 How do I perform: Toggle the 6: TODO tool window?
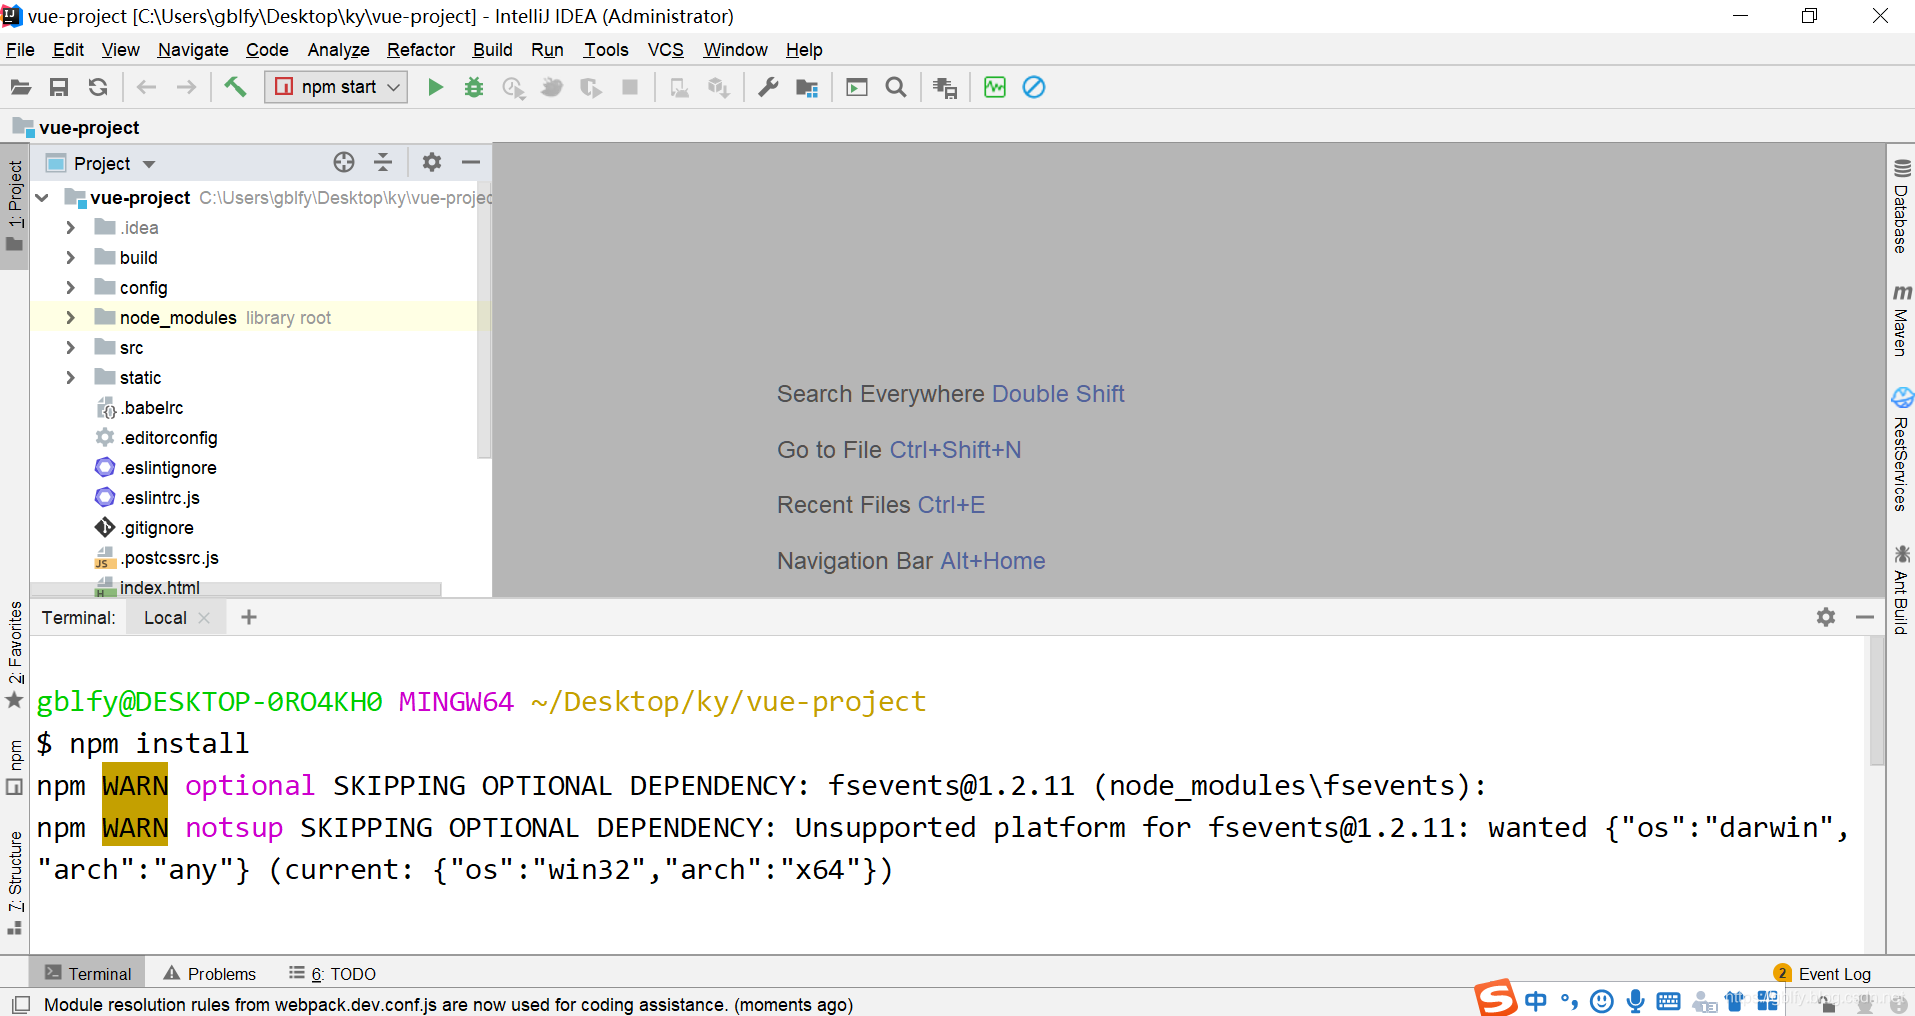click(x=333, y=973)
